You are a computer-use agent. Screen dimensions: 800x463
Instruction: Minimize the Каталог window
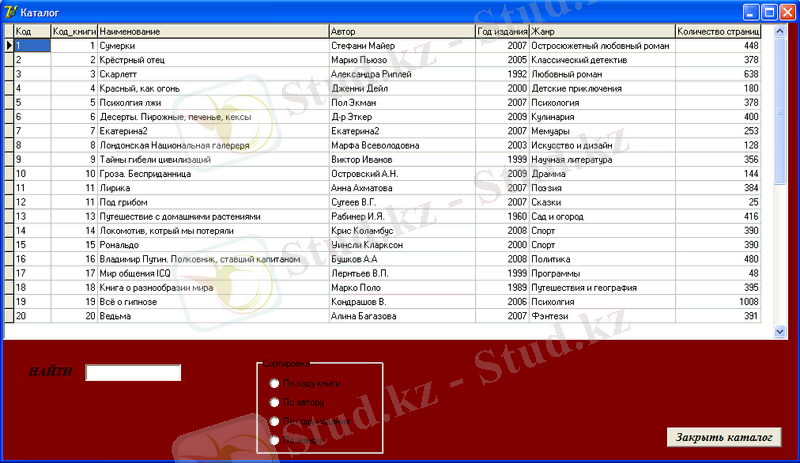tap(751, 12)
